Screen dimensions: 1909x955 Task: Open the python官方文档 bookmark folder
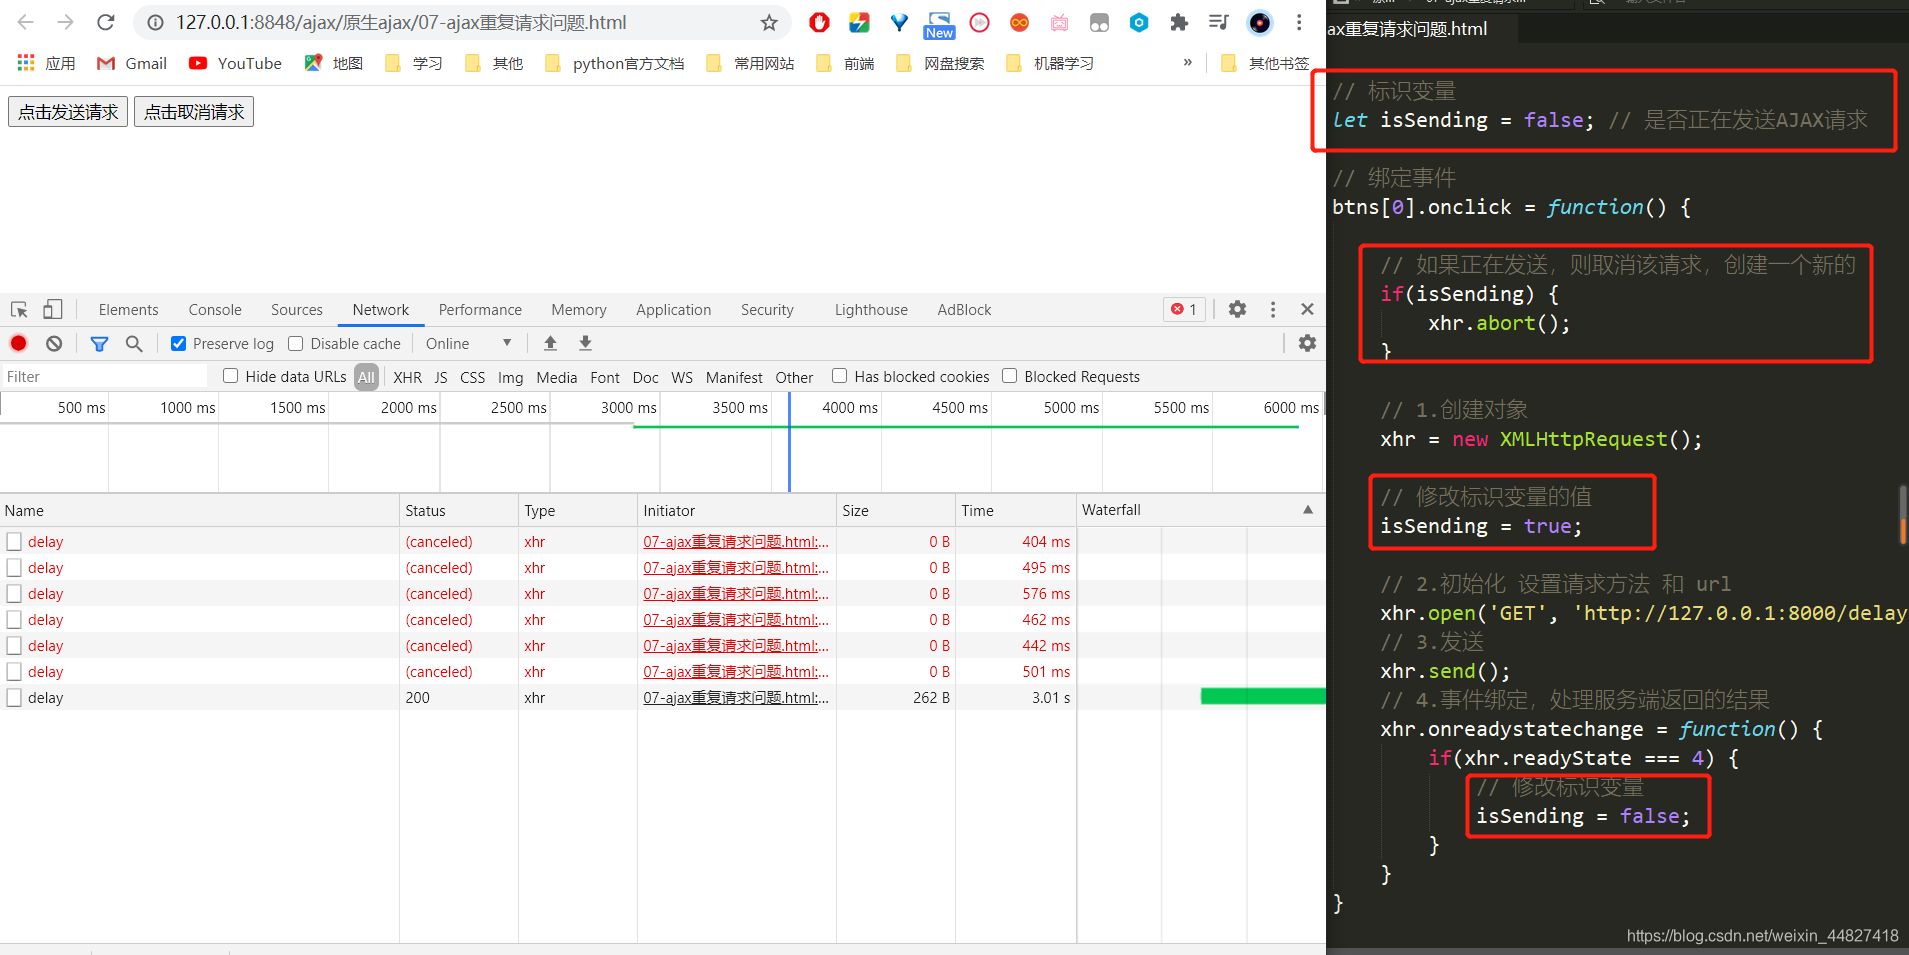pyautogui.click(x=615, y=63)
